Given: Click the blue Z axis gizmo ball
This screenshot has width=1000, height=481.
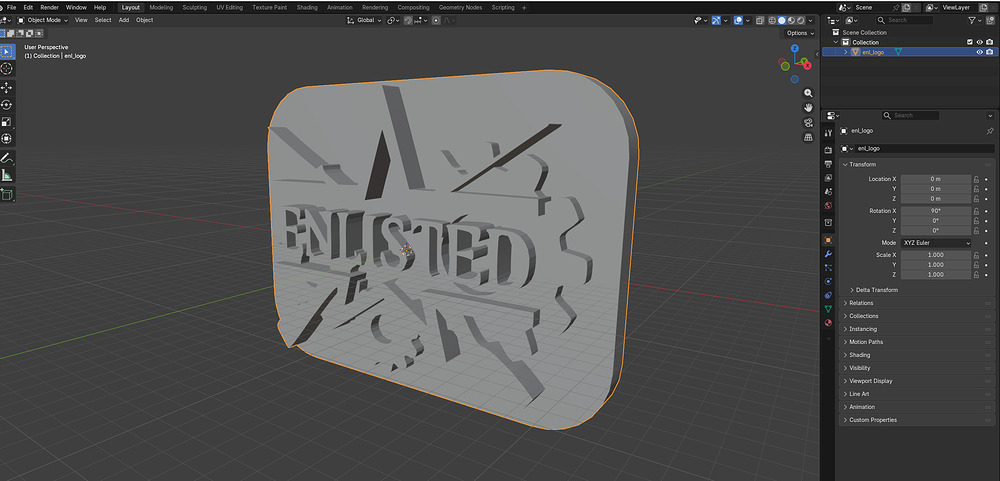Looking at the screenshot, I should (x=795, y=48).
